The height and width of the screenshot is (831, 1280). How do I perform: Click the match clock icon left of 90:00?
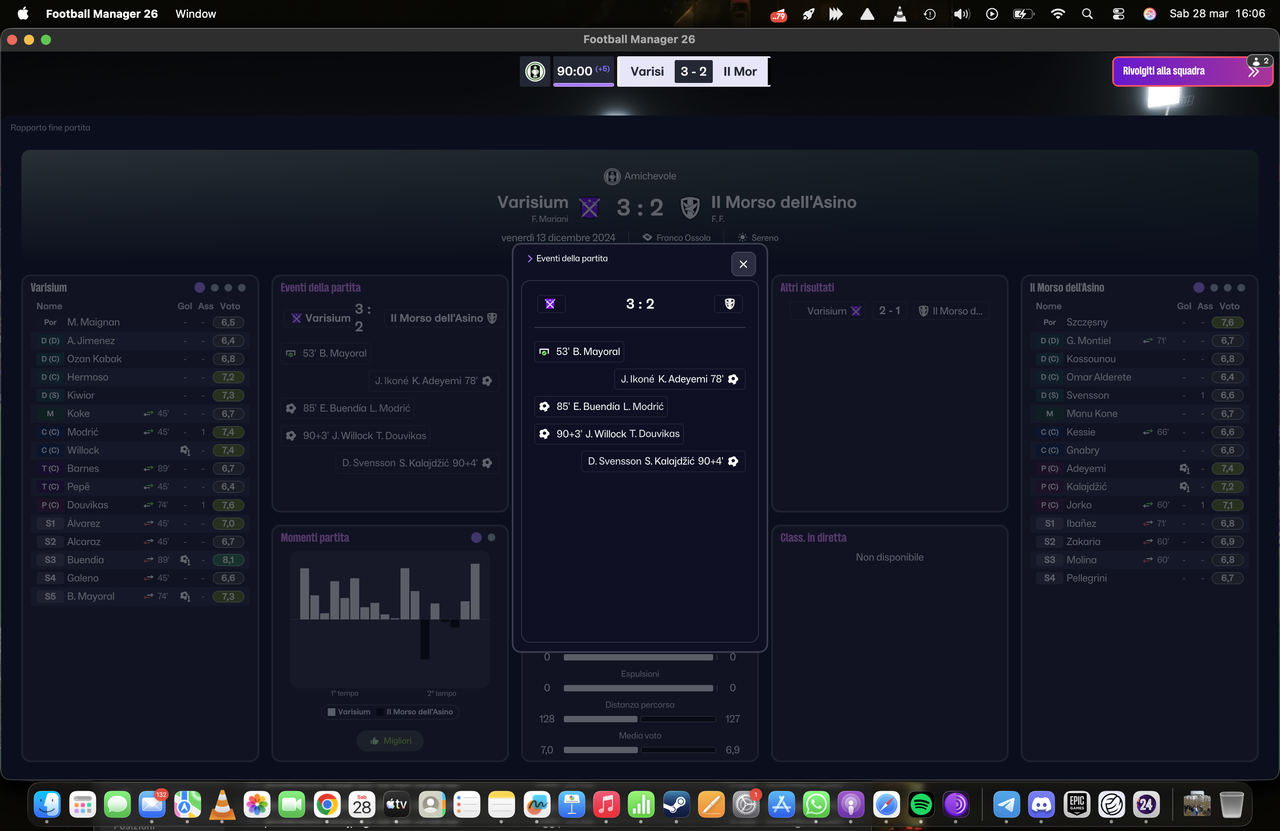[x=535, y=71]
